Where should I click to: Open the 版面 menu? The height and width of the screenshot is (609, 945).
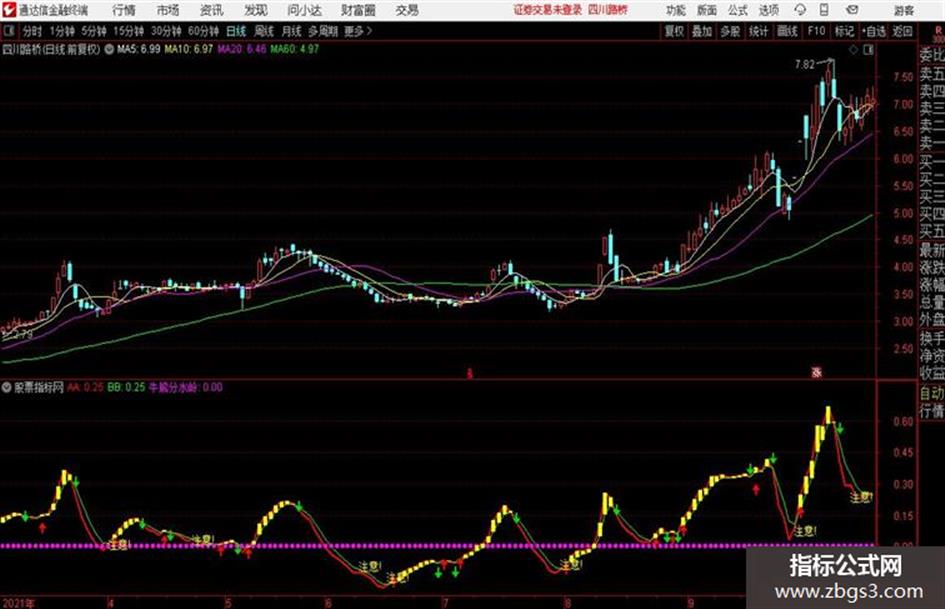[707, 10]
